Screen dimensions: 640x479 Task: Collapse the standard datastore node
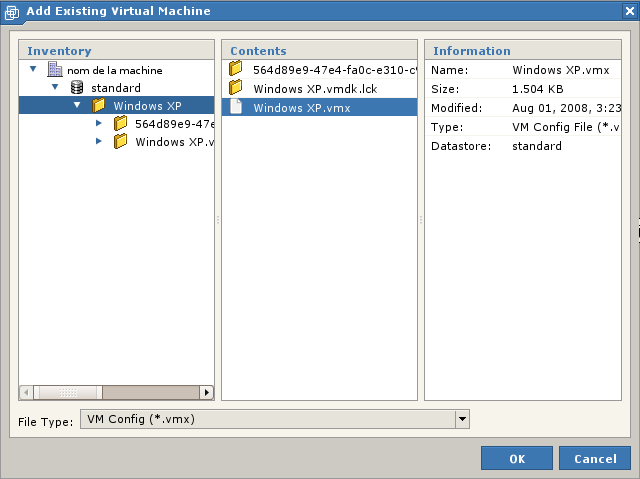pos(56,88)
